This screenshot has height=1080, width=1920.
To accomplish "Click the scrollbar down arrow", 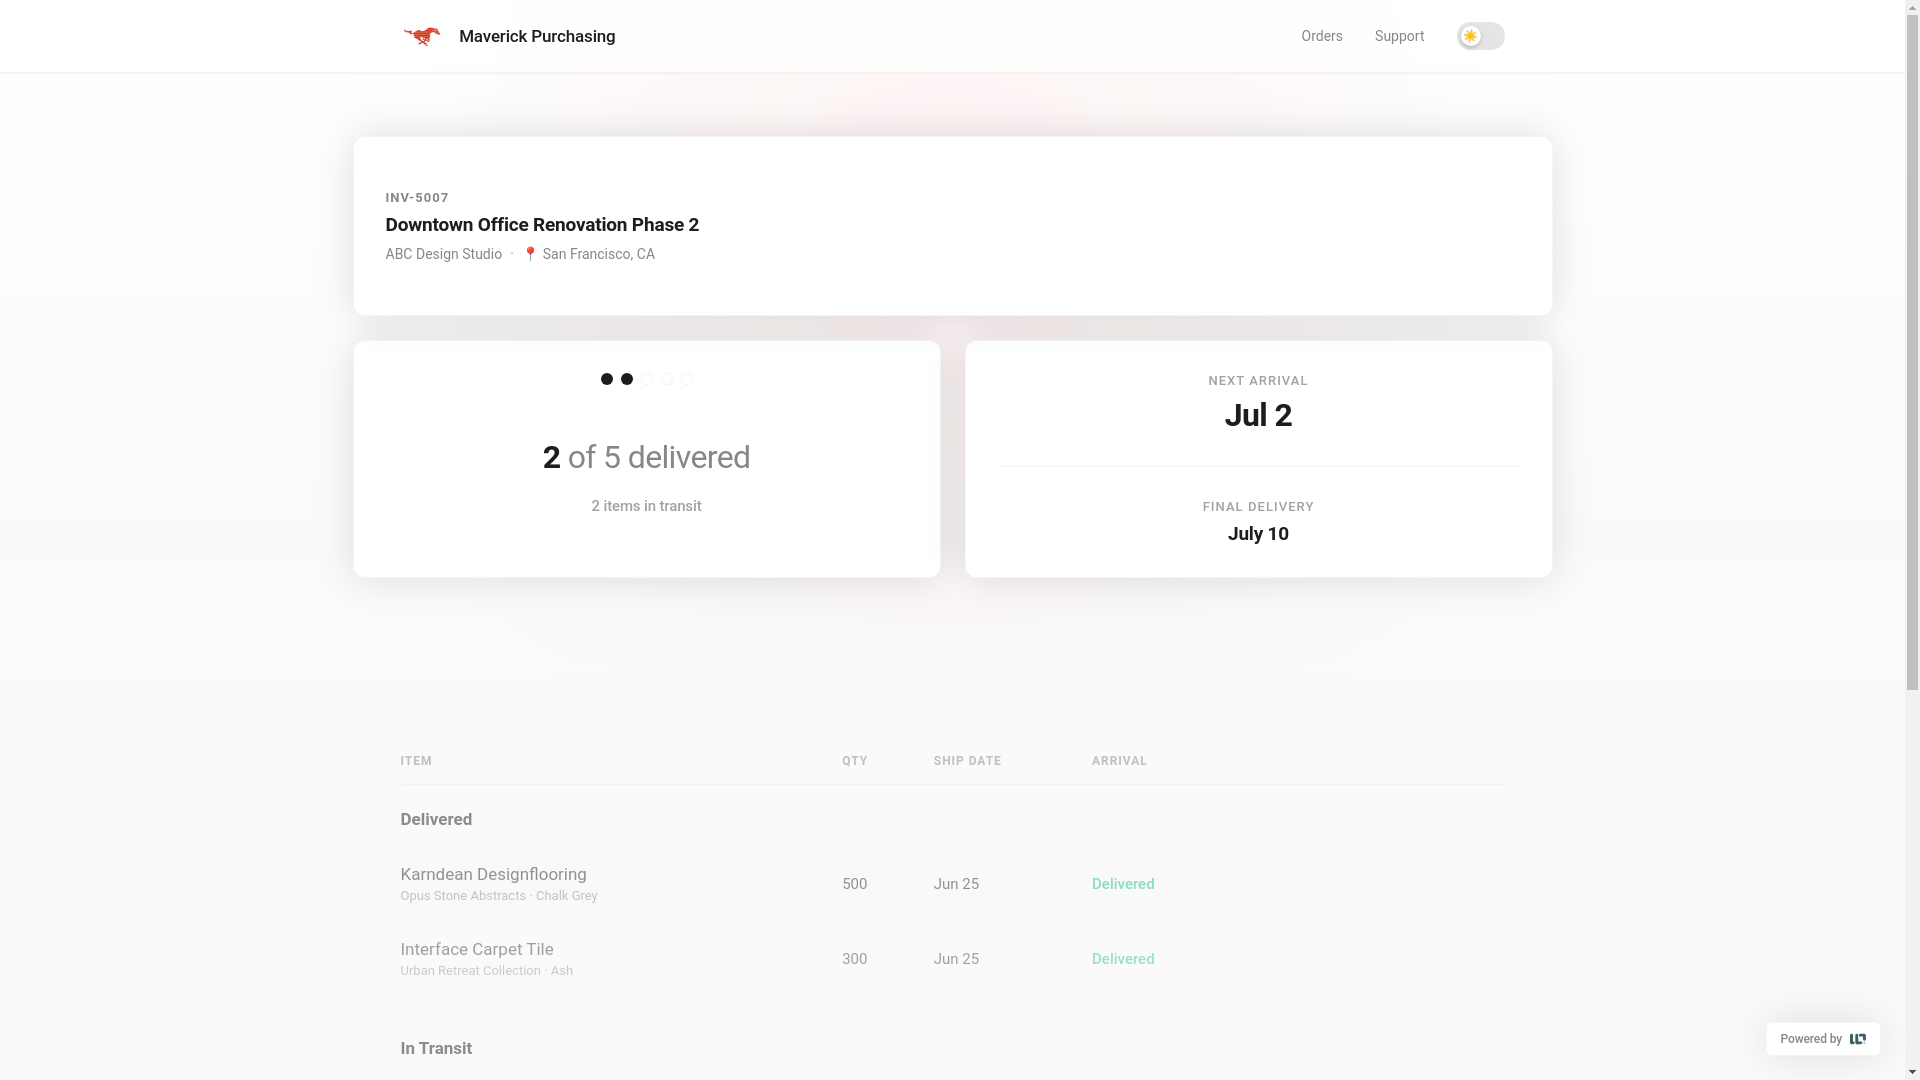I will click(x=1912, y=1072).
